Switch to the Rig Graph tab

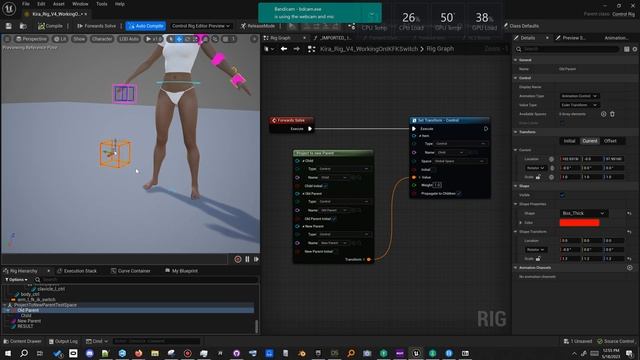click(280, 38)
